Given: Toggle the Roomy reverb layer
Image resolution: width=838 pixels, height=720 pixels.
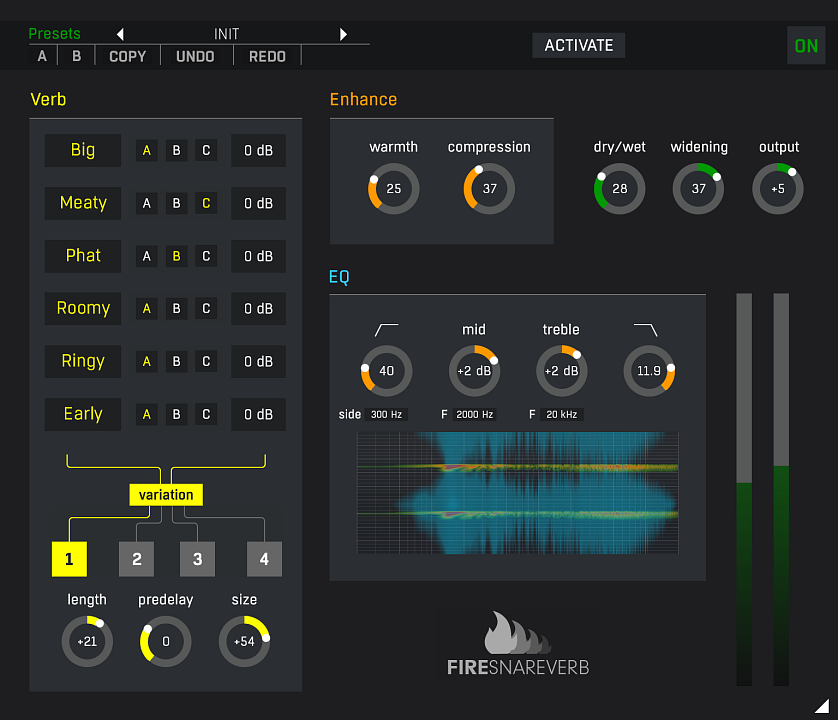Looking at the screenshot, I should click(83, 309).
